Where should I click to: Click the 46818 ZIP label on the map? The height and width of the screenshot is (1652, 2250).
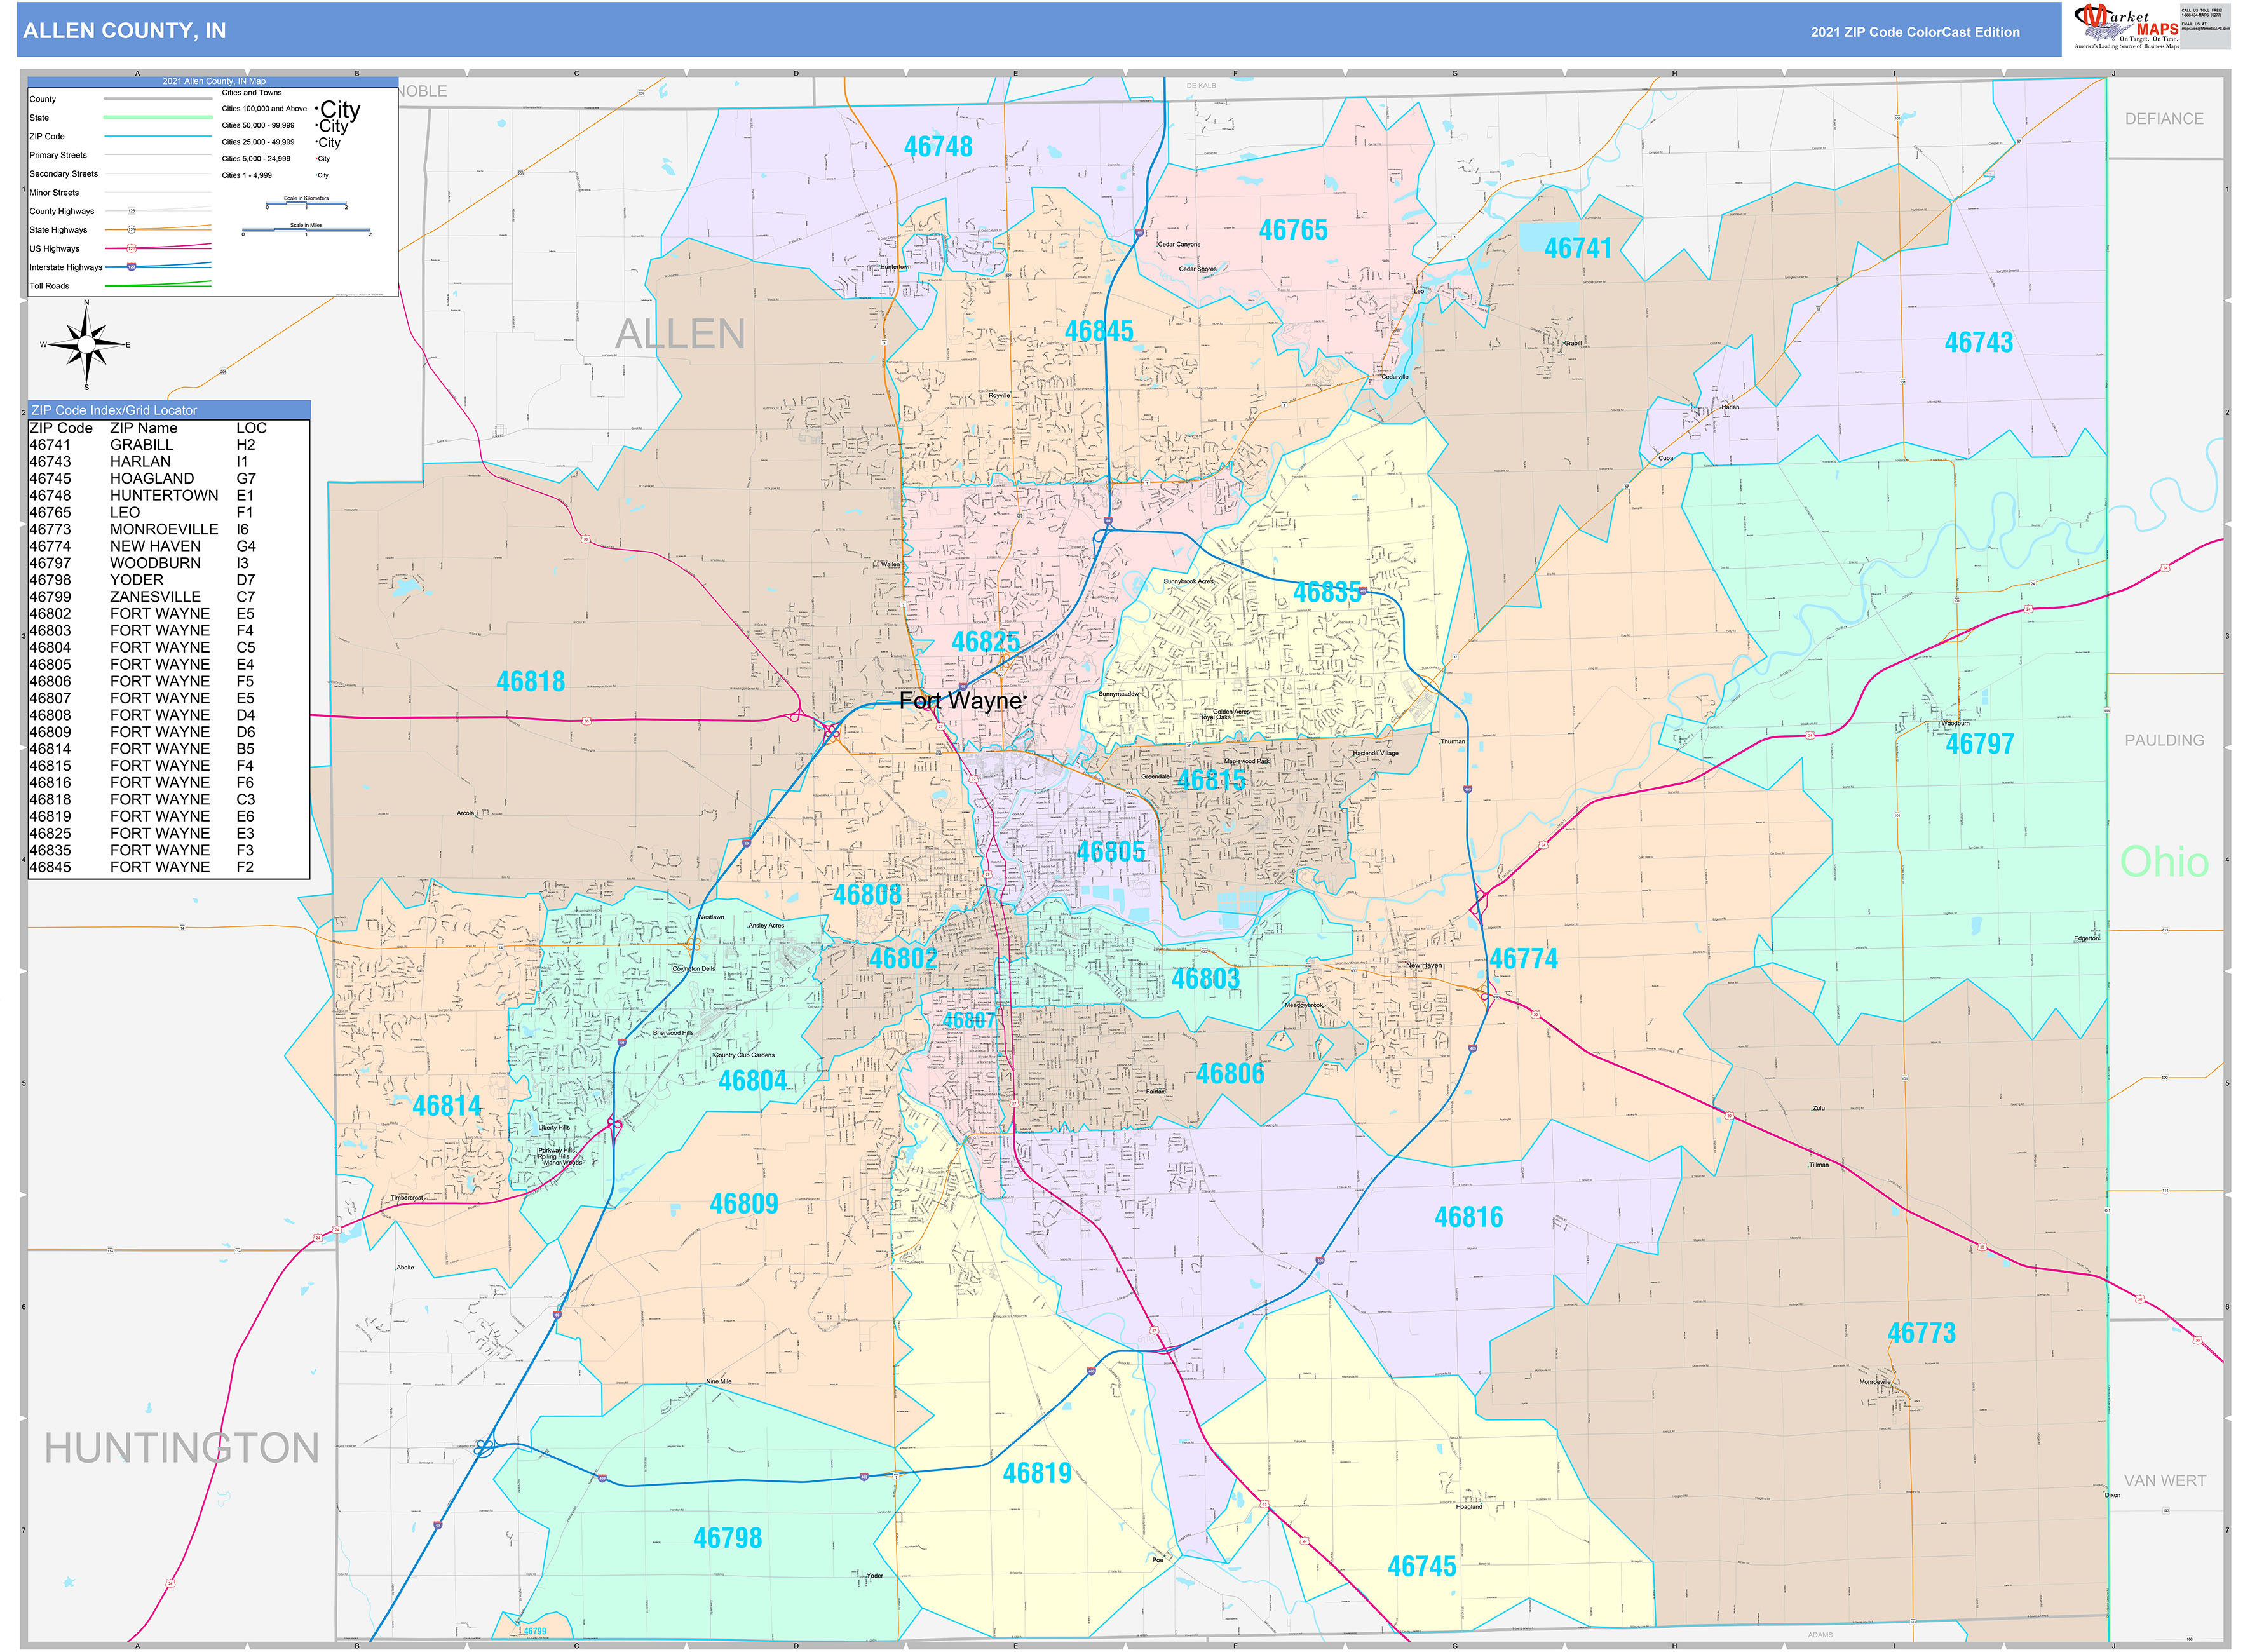pos(530,682)
